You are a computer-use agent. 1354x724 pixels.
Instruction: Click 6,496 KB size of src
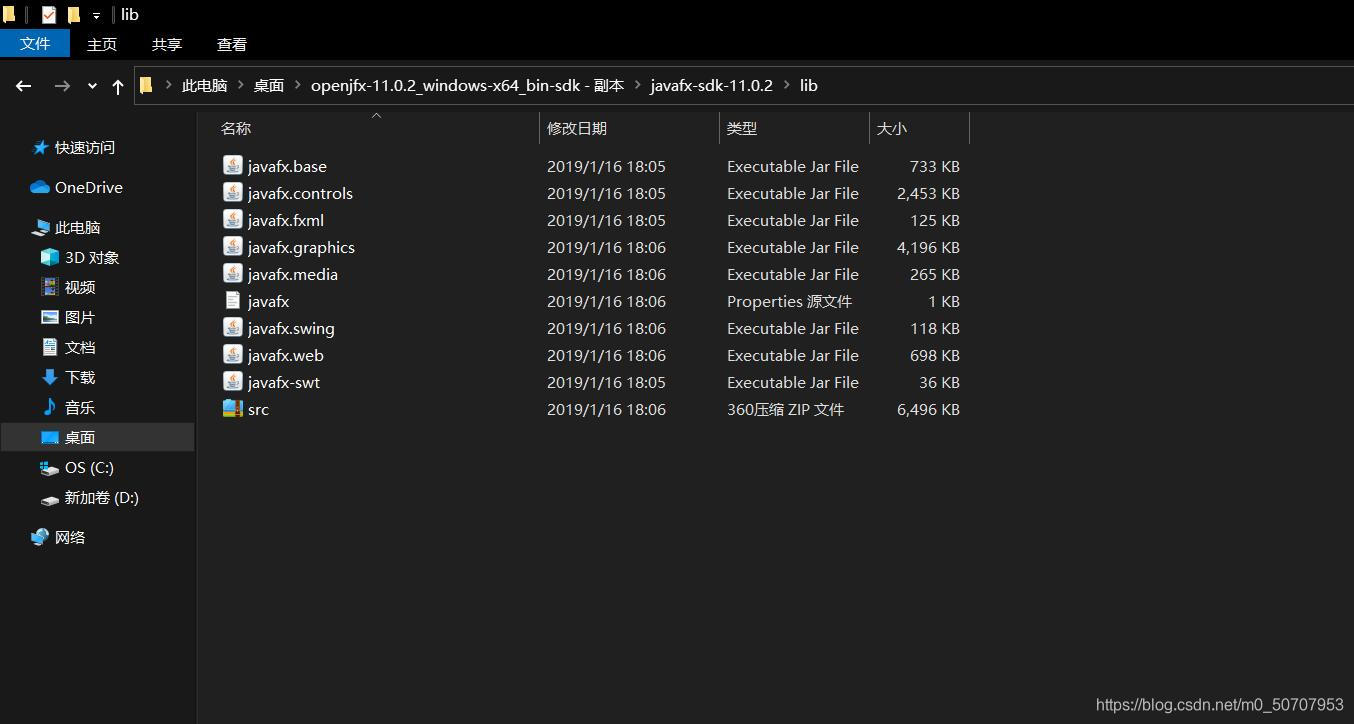coord(928,409)
